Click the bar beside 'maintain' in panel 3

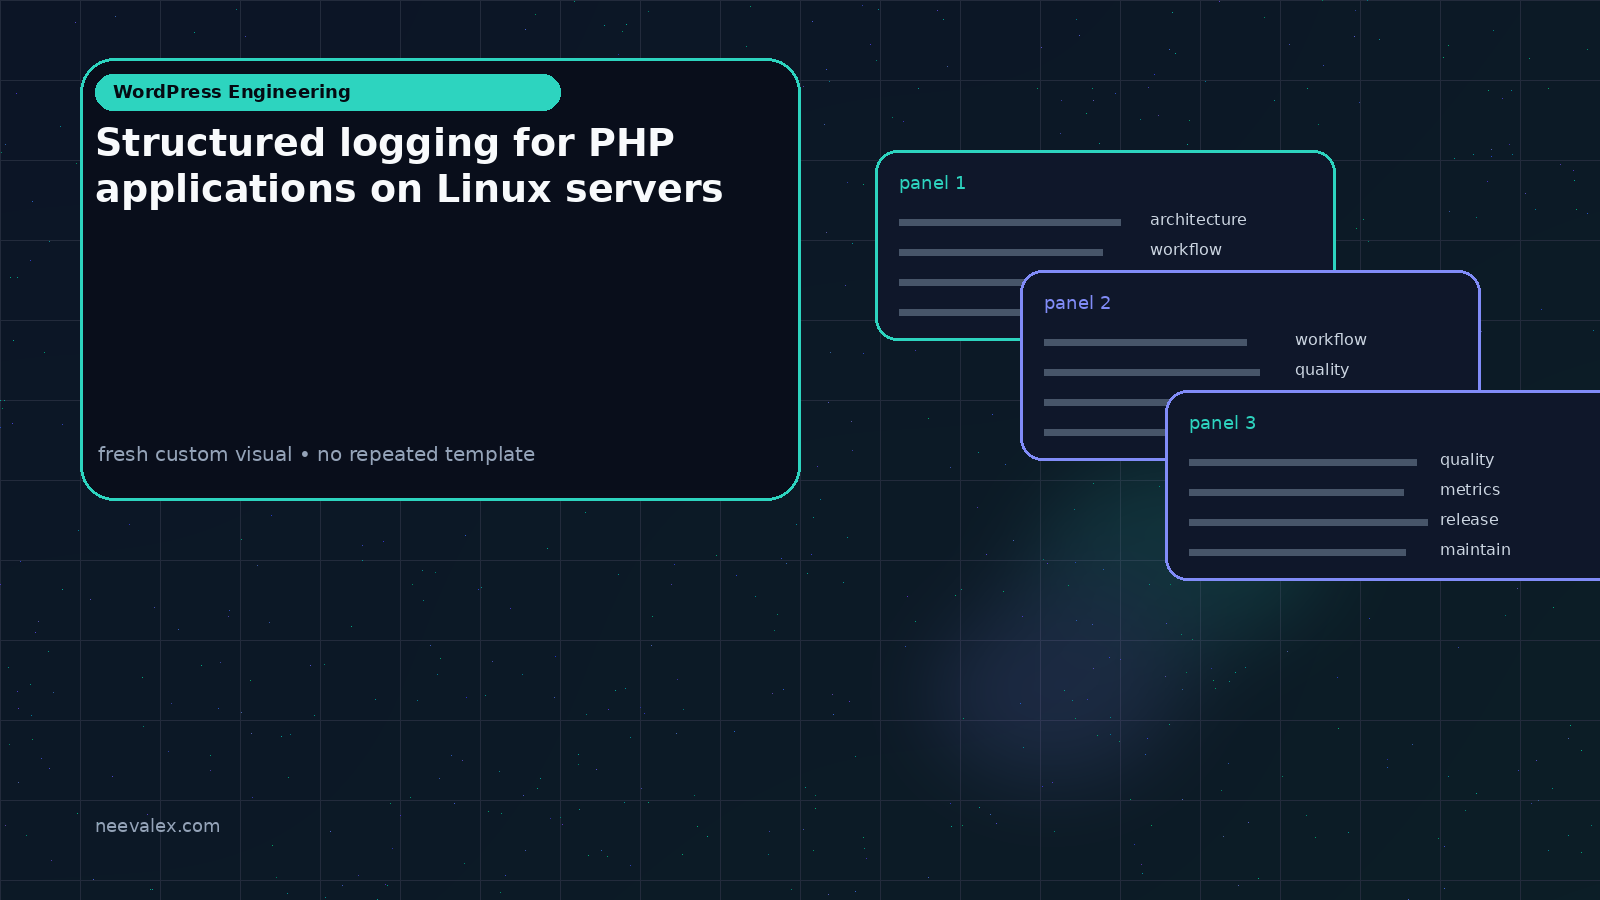(x=1297, y=552)
